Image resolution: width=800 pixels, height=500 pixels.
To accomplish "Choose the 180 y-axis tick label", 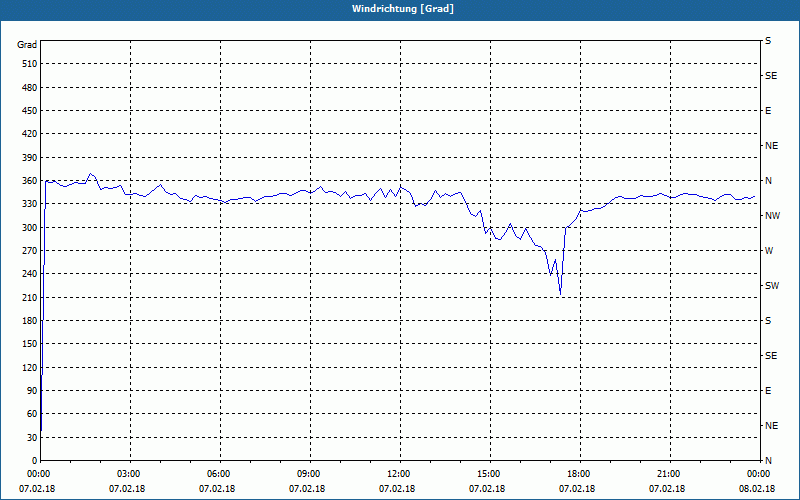I will pos(30,320).
